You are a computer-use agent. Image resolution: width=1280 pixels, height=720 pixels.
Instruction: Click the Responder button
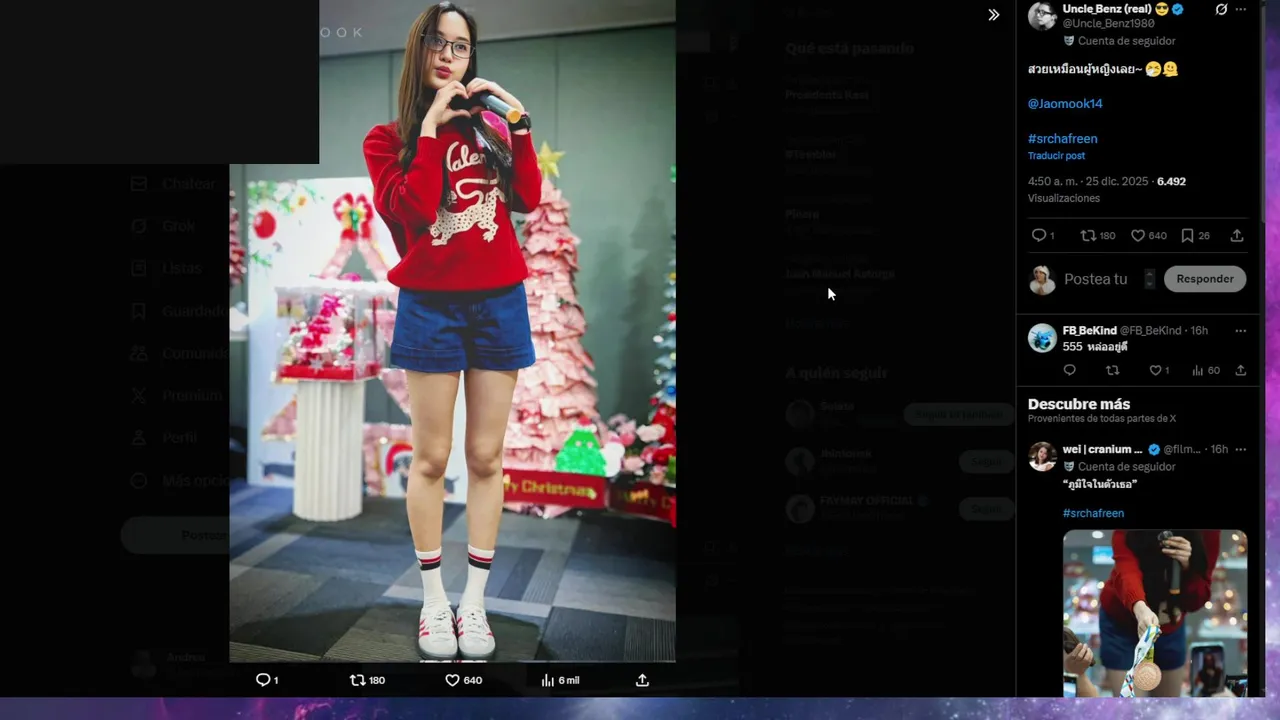click(1204, 279)
